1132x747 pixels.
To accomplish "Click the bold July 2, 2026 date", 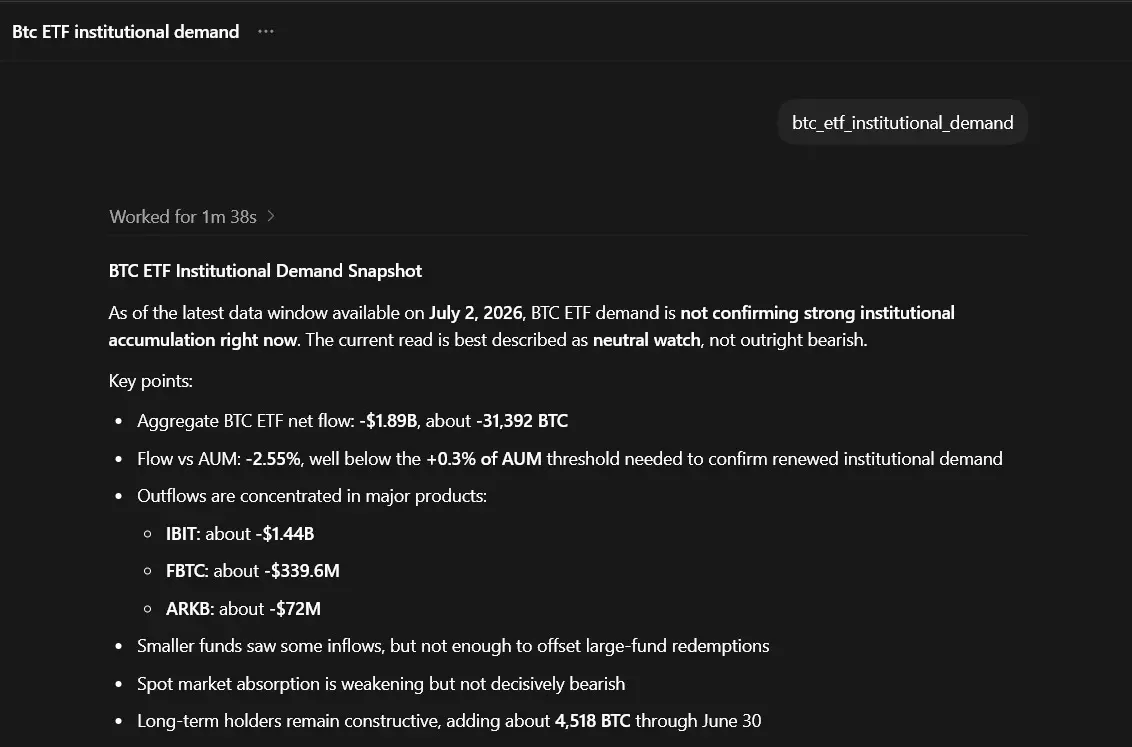I will pyautogui.click(x=476, y=313).
